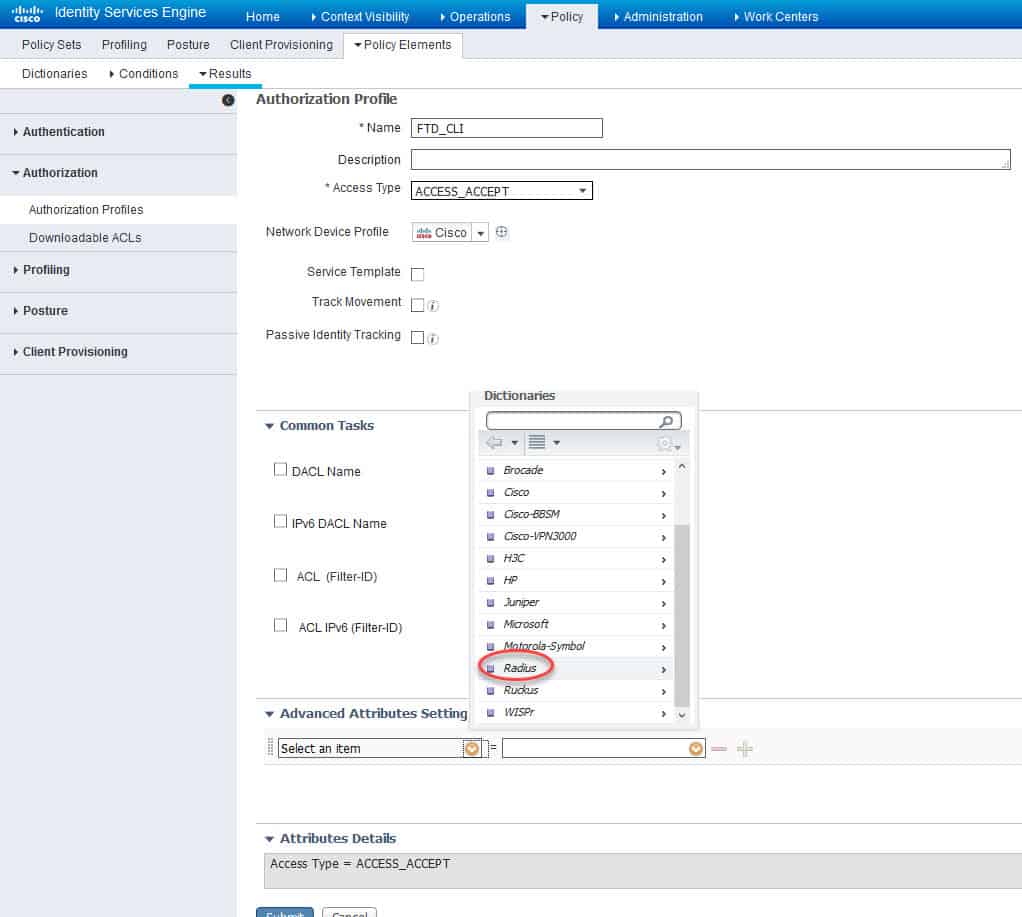This screenshot has height=917, width=1022.
Task: Open the Context Visibility menu
Action: tap(360, 16)
